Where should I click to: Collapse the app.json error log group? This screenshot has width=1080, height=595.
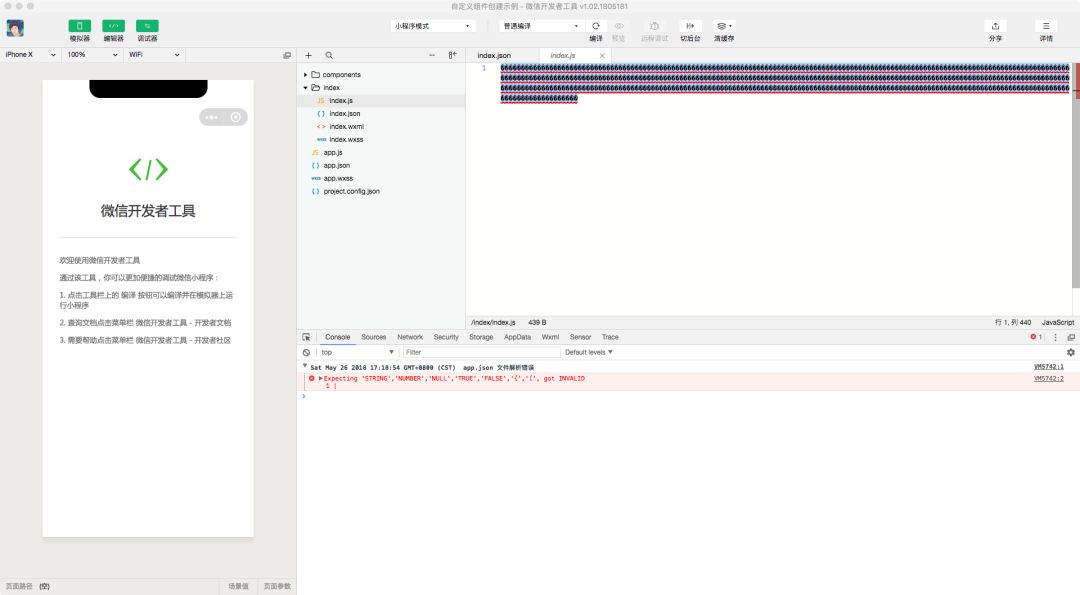304,366
